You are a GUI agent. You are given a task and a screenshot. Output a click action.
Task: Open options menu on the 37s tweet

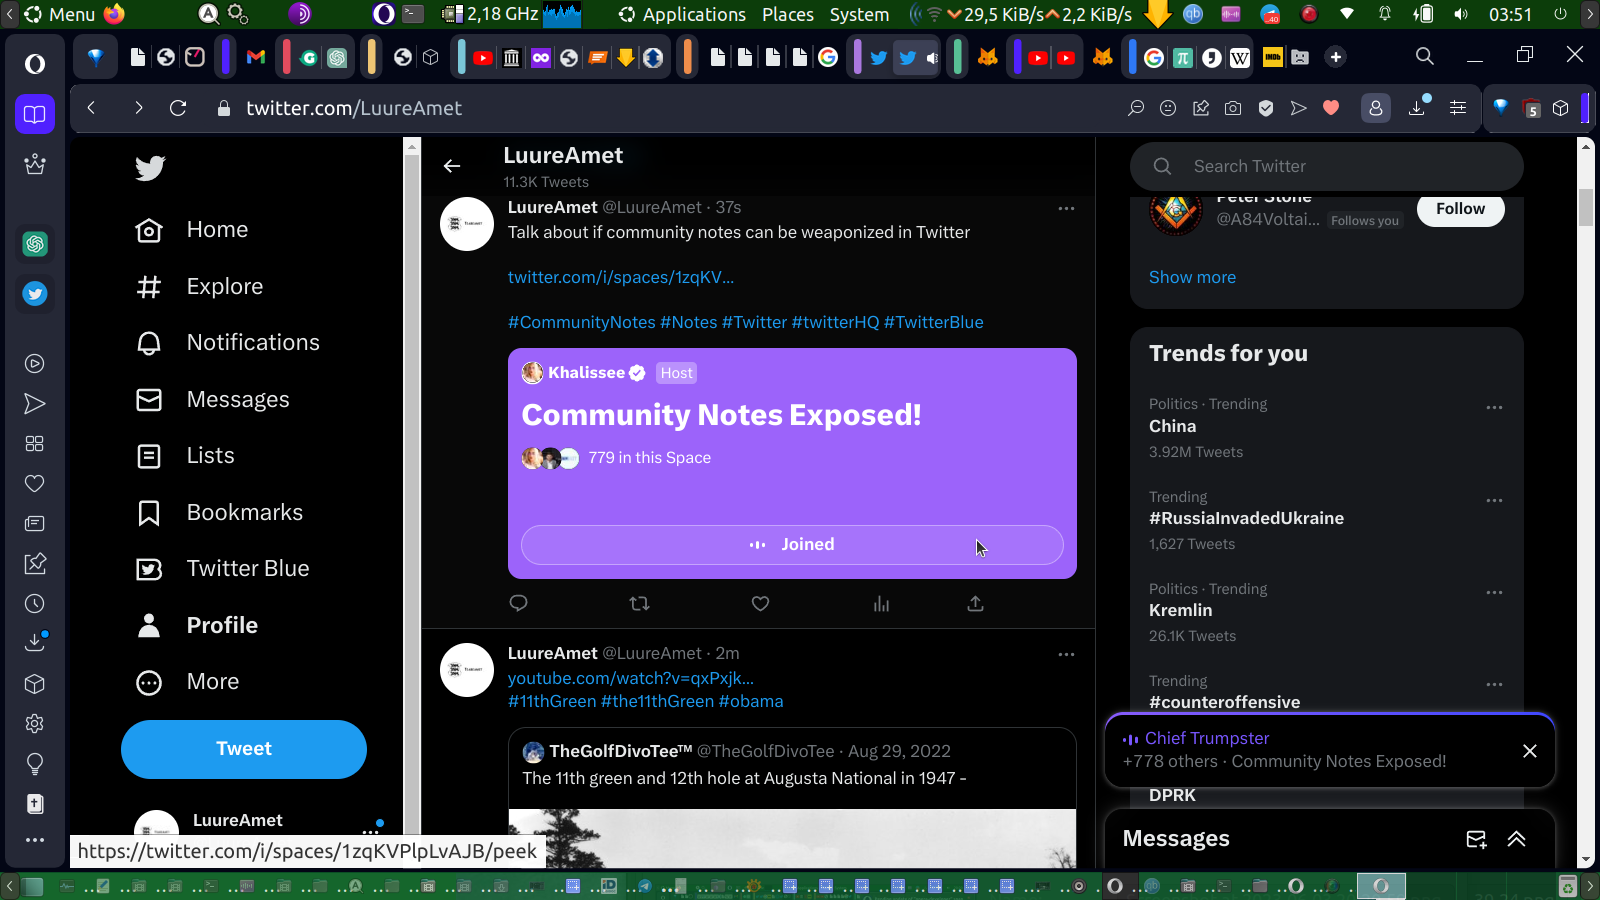point(1066,208)
